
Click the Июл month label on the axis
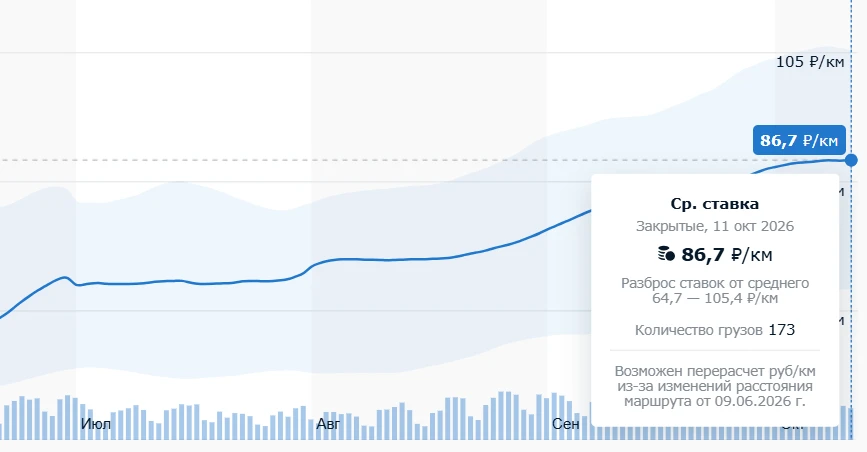point(96,424)
